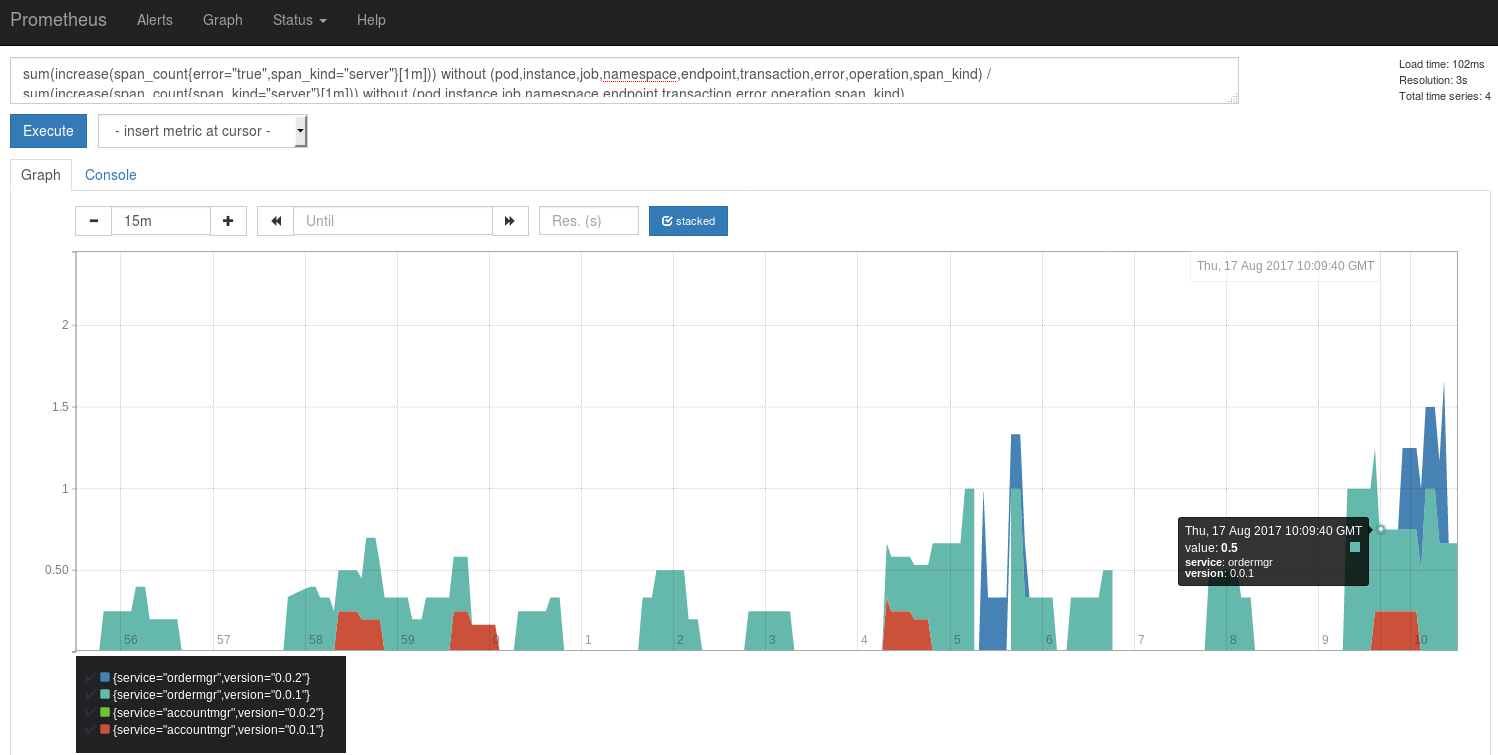Run the query with Execute button

(48, 131)
